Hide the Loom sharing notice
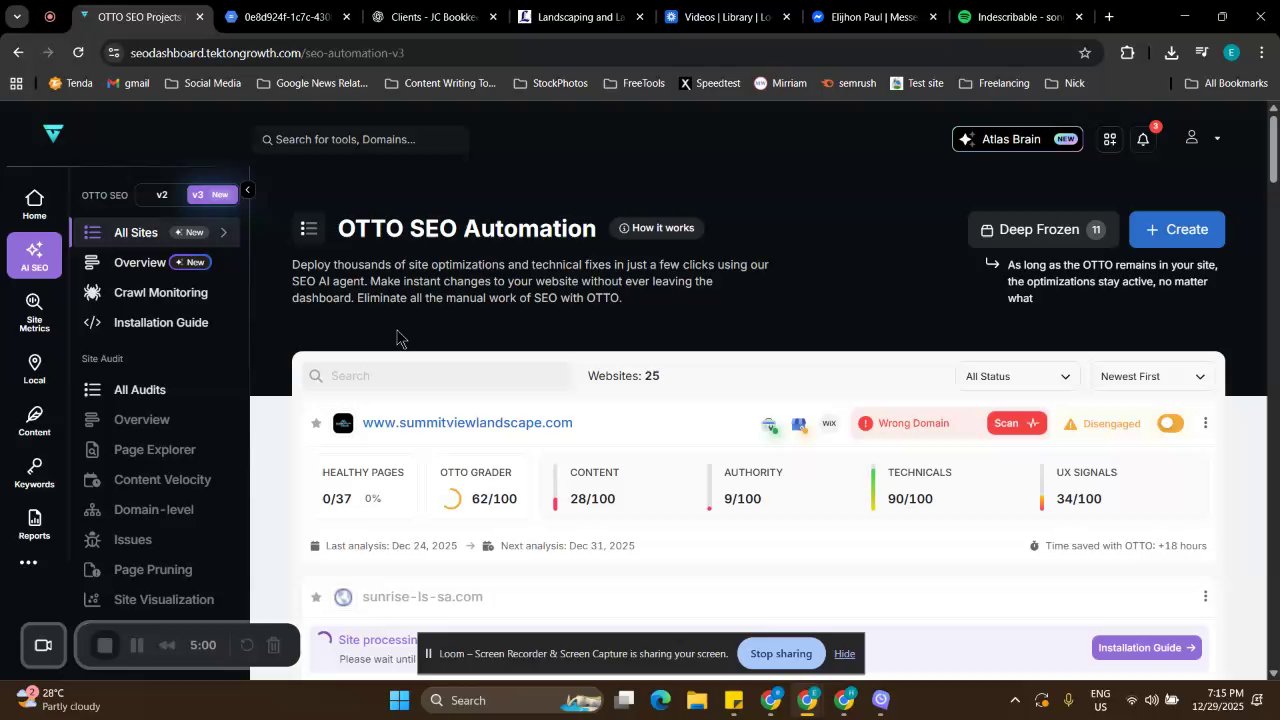The image size is (1280, 720). click(845, 654)
